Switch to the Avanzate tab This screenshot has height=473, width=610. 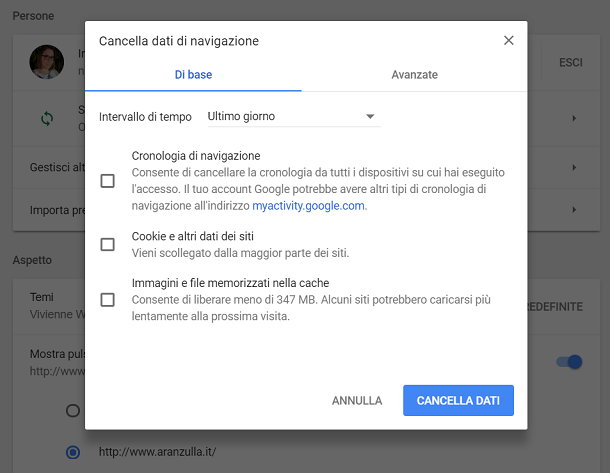coord(414,75)
